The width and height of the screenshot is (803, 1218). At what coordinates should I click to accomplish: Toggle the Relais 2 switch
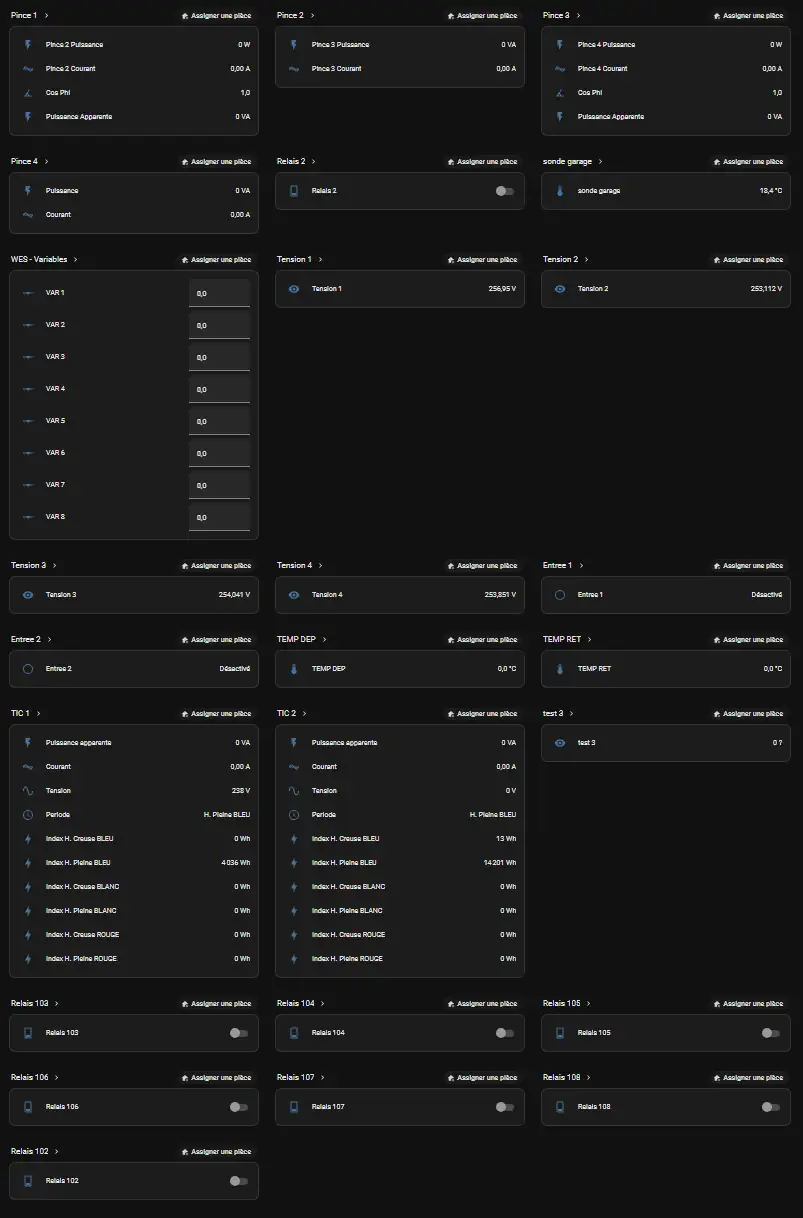click(x=505, y=191)
